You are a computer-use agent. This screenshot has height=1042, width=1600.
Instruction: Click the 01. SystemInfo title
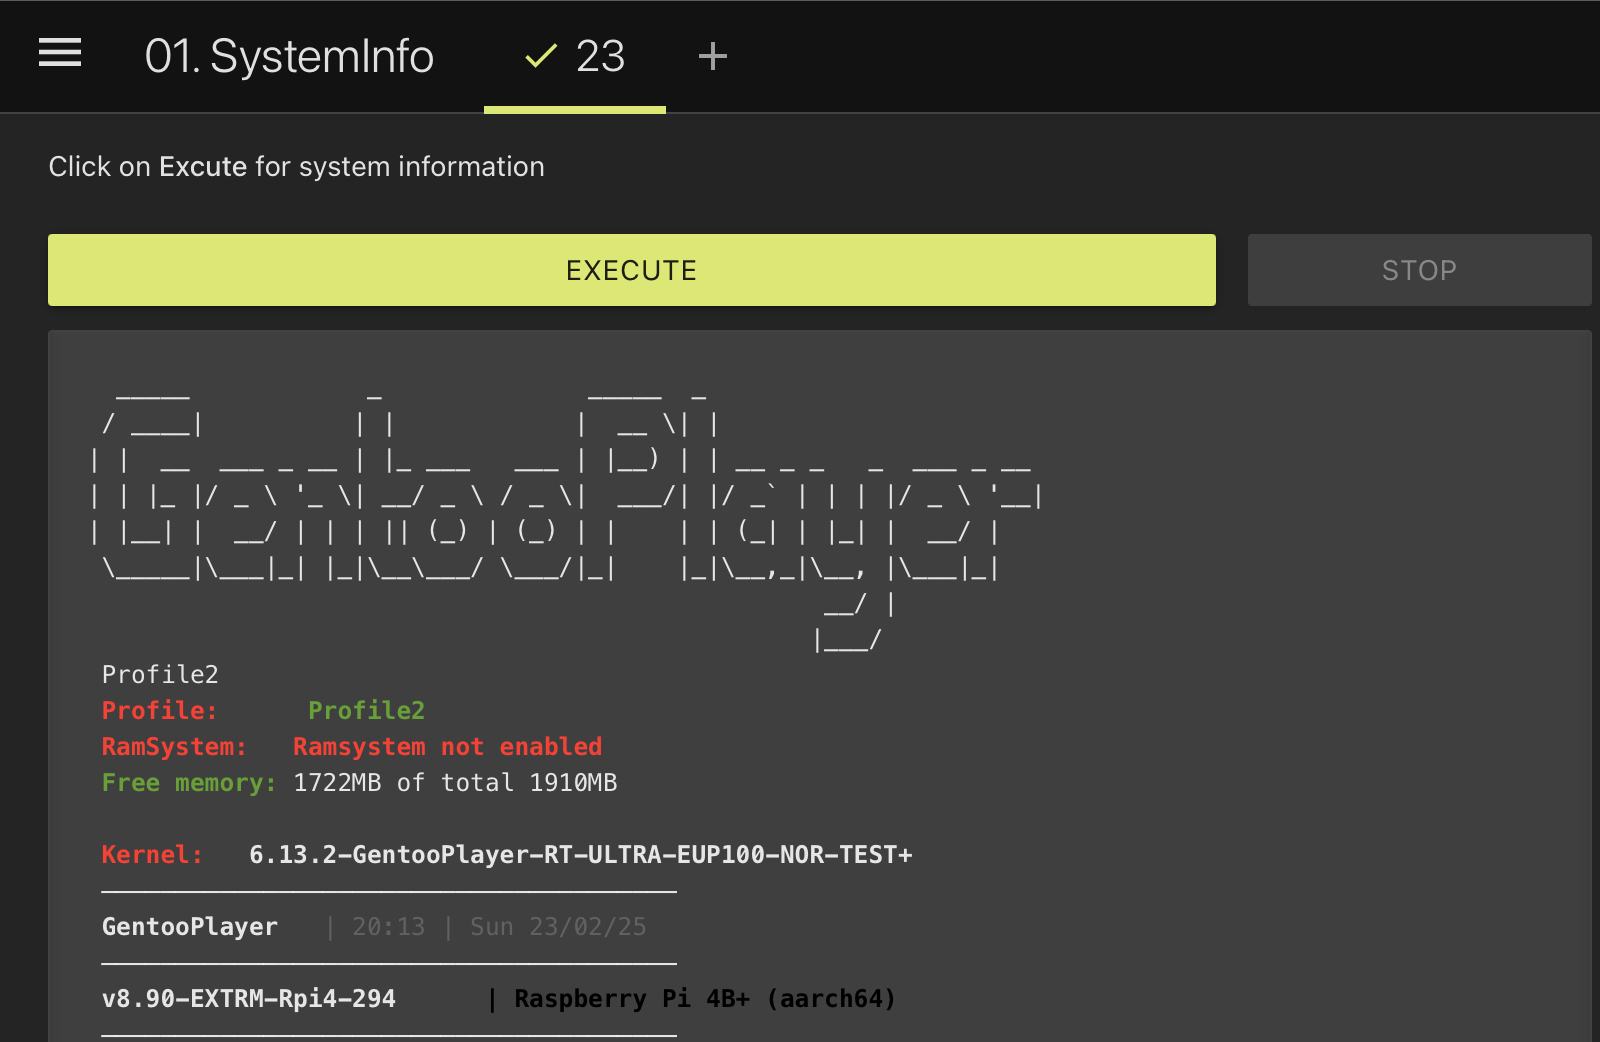coord(289,56)
